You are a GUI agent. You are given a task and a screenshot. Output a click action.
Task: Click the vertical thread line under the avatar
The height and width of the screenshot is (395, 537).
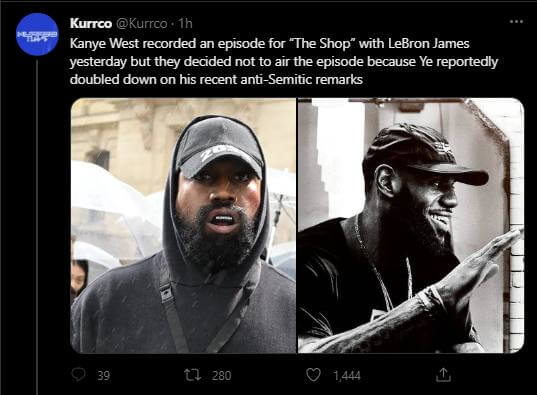[37, 227]
